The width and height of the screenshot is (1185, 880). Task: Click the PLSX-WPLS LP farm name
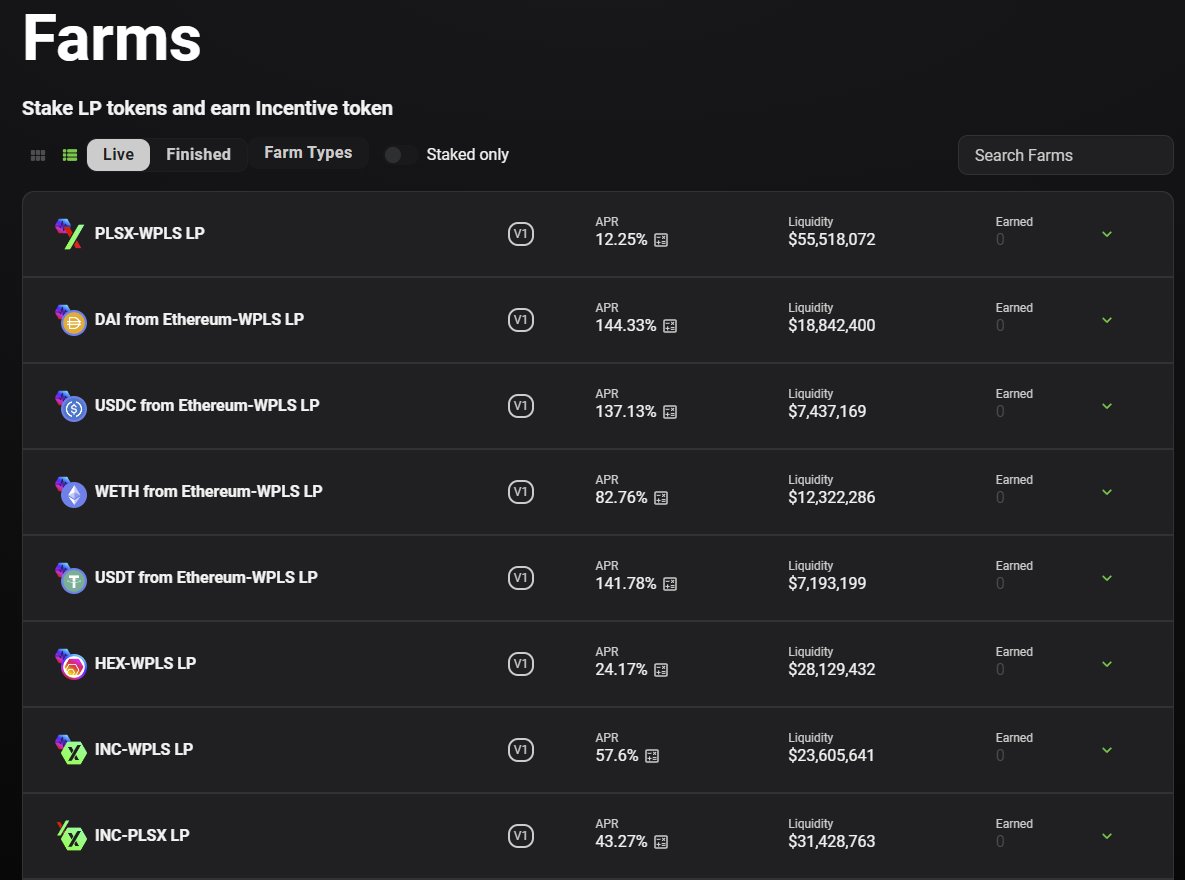point(150,234)
